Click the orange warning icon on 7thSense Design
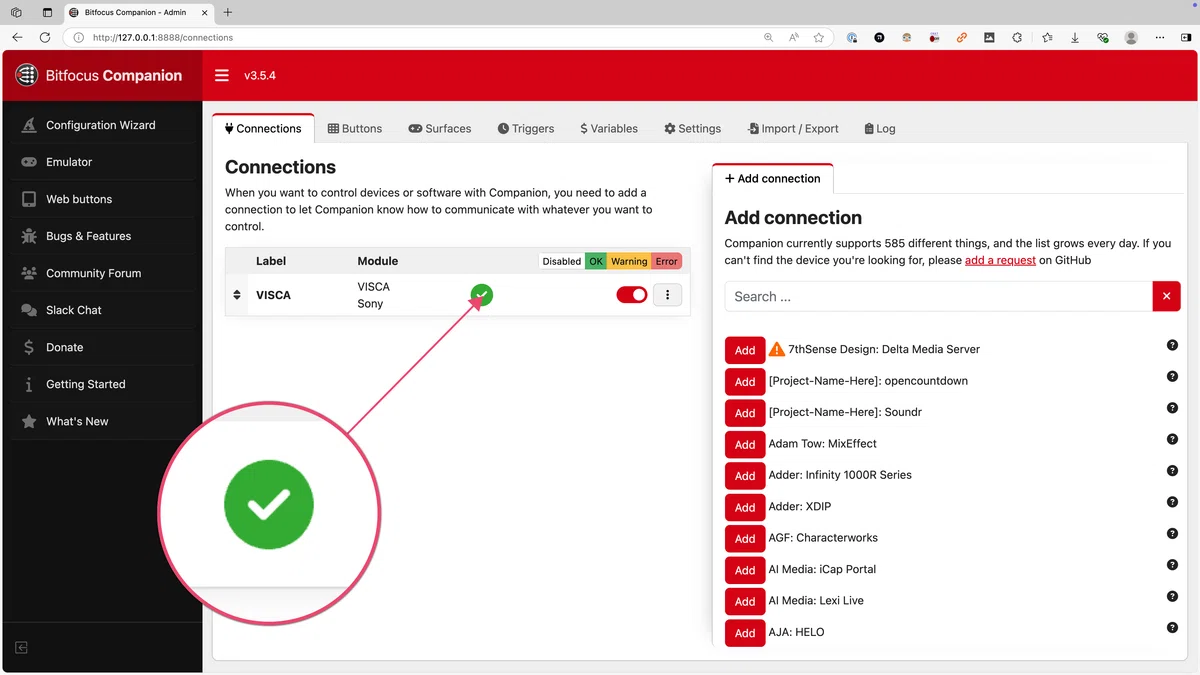Image resolution: width=1200 pixels, height=675 pixels. [777, 349]
